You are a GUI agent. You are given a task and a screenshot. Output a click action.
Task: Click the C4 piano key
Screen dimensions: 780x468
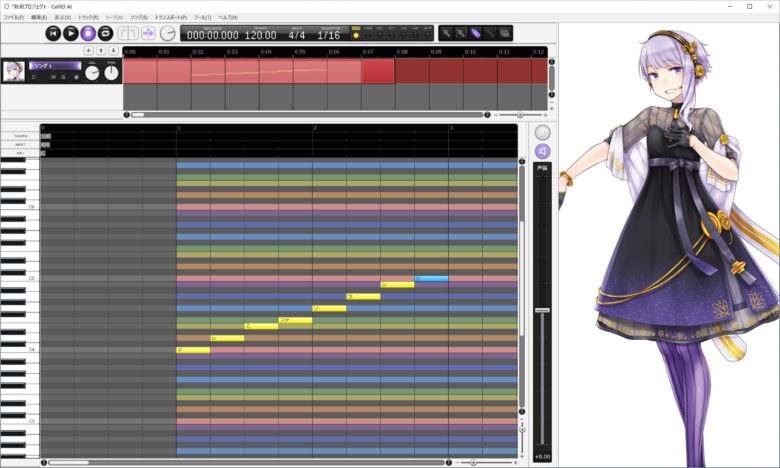tap(20, 350)
